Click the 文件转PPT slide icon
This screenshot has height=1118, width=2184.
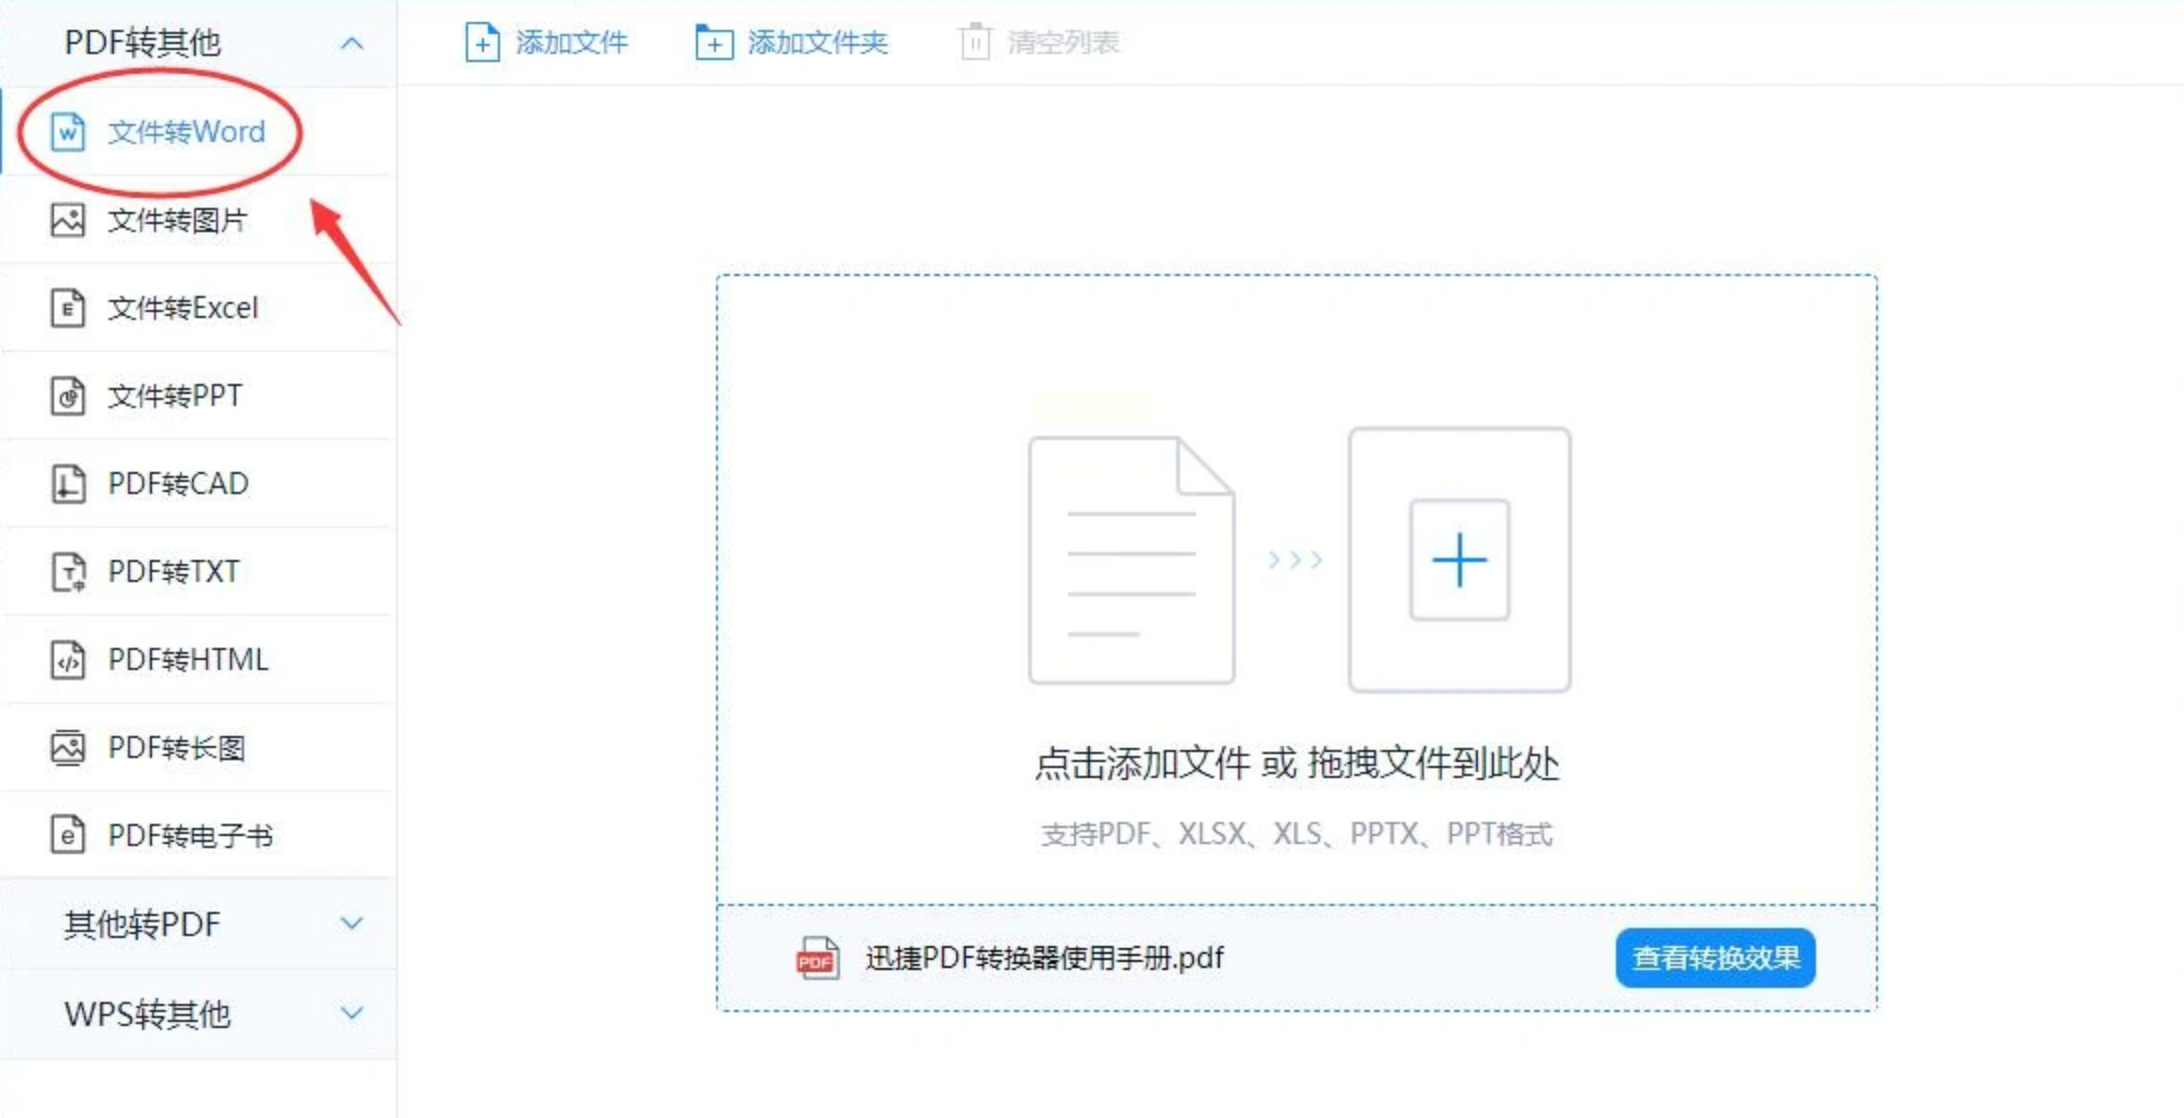tap(68, 396)
